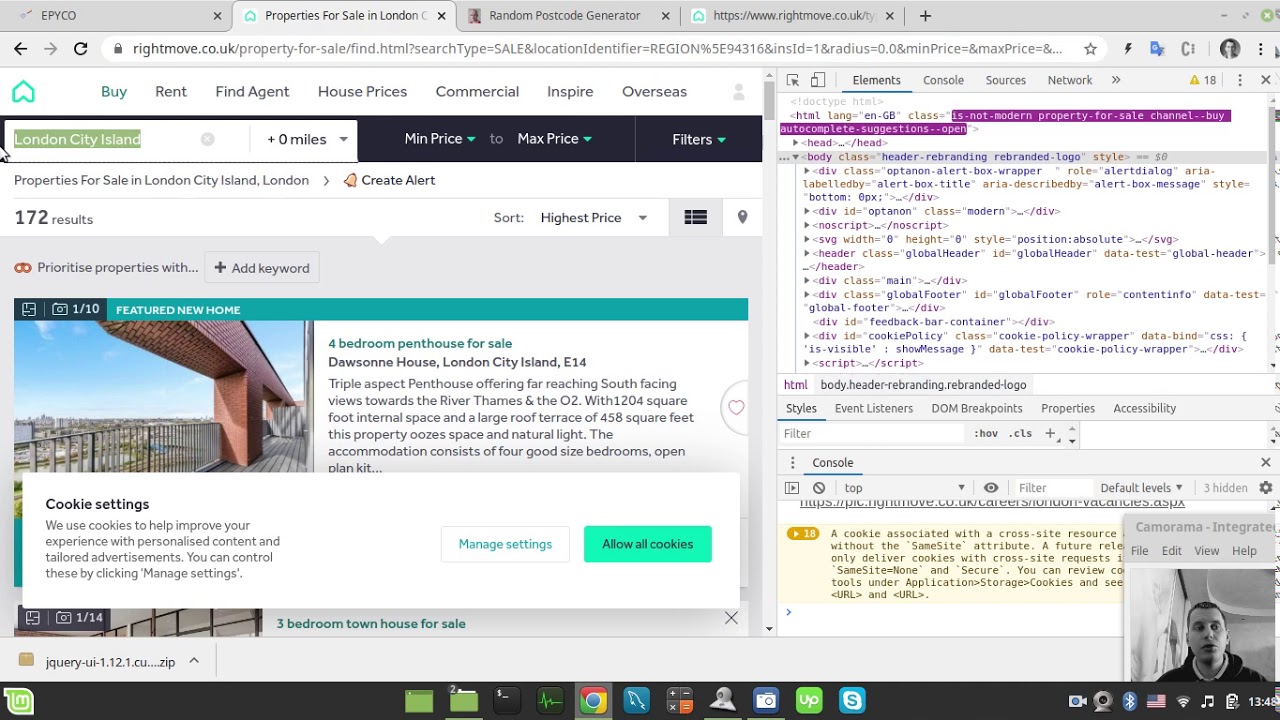Open the 3 bedroom town house link
The height and width of the screenshot is (720, 1280).
[x=371, y=623]
